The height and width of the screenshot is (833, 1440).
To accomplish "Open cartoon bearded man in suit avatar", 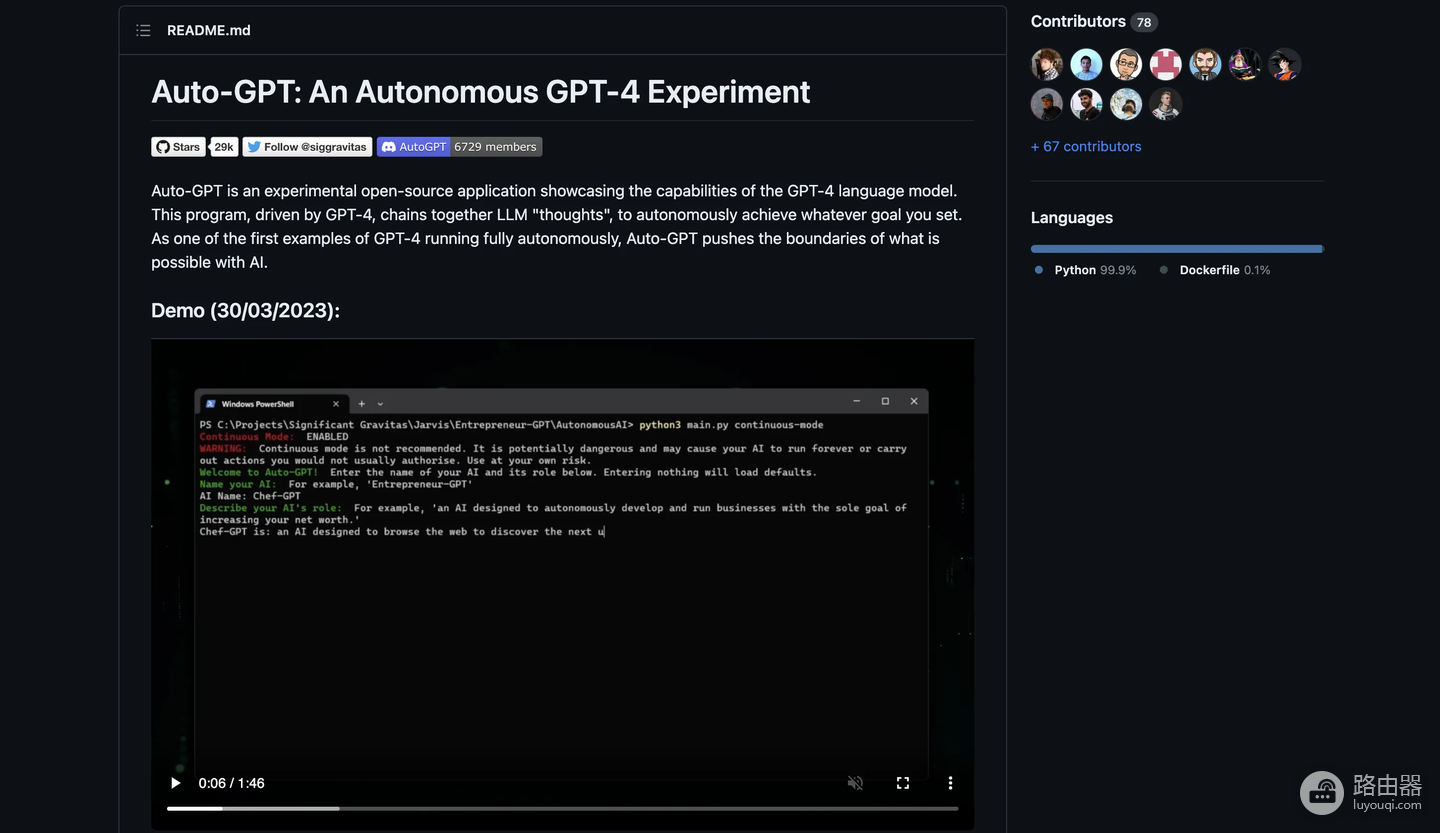I will 1205,65.
